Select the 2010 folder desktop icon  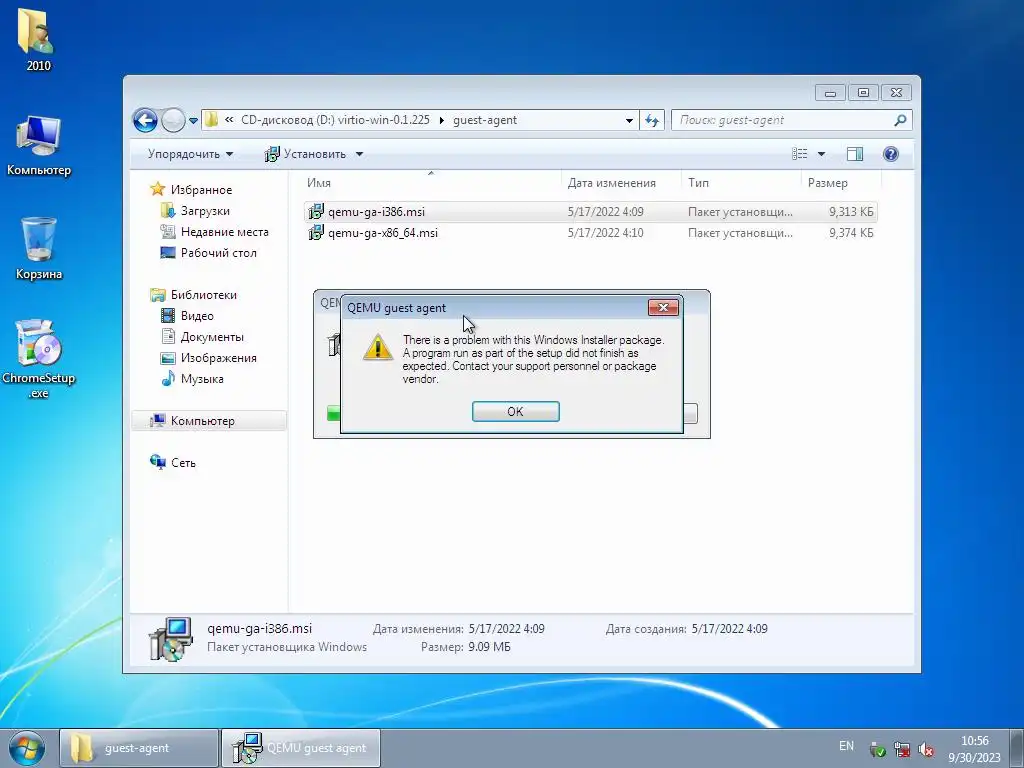[38, 40]
